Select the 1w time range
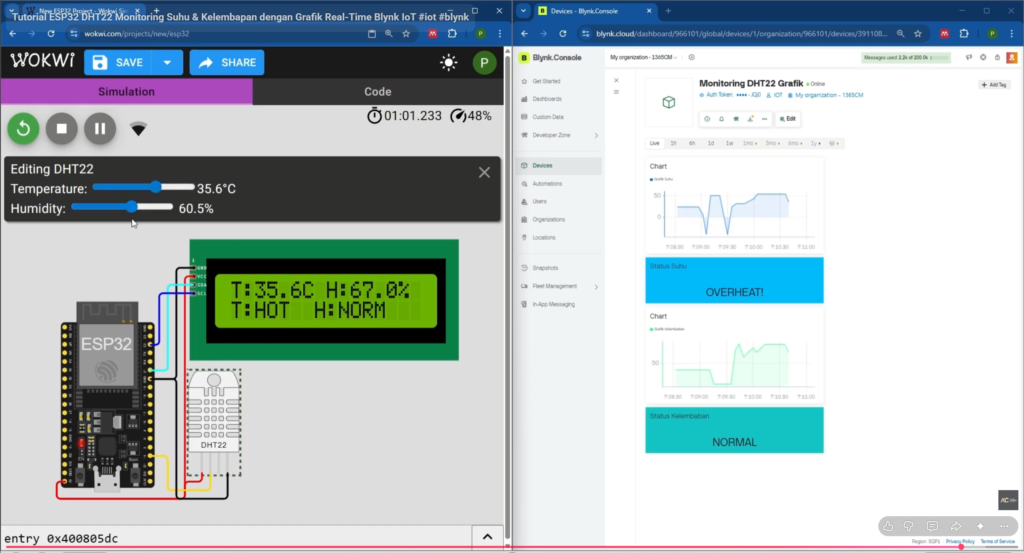The height and width of the screenshot is (553, 1024). pyautogui.click(x=729, y=143)
